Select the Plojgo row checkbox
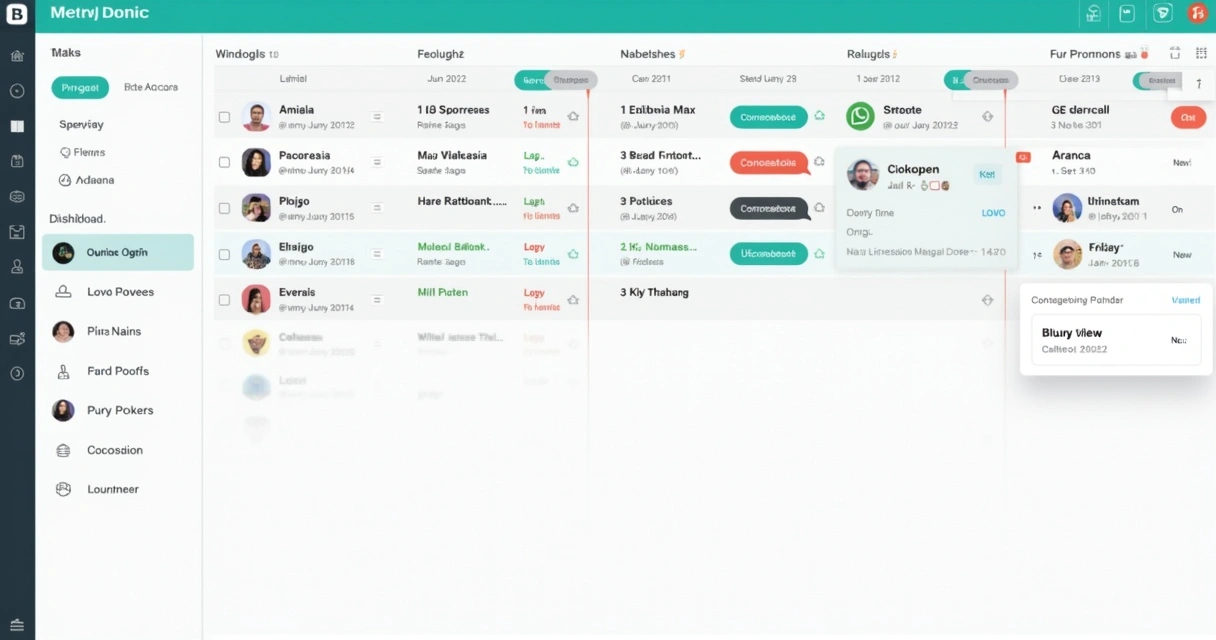 tap(224, 208)
